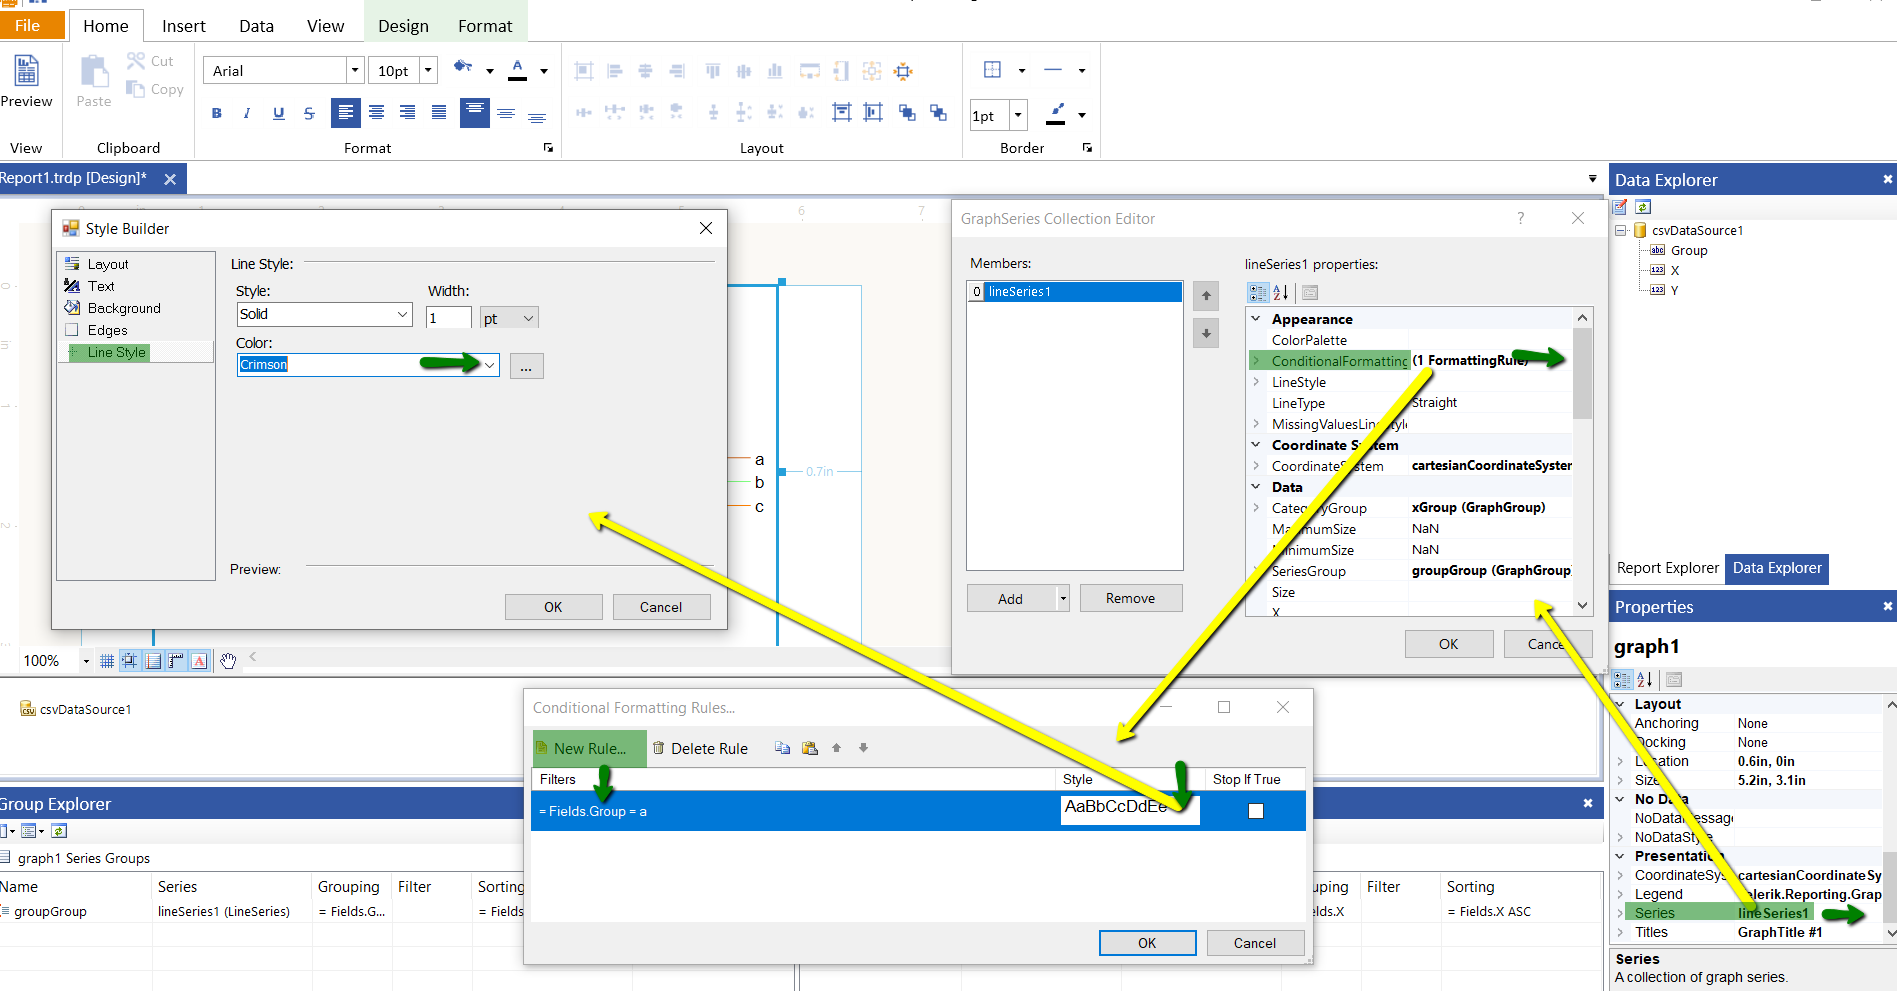Screen dimensions: 1897x991
Task: Move the formatting rule up
Action: coord(837,748)
